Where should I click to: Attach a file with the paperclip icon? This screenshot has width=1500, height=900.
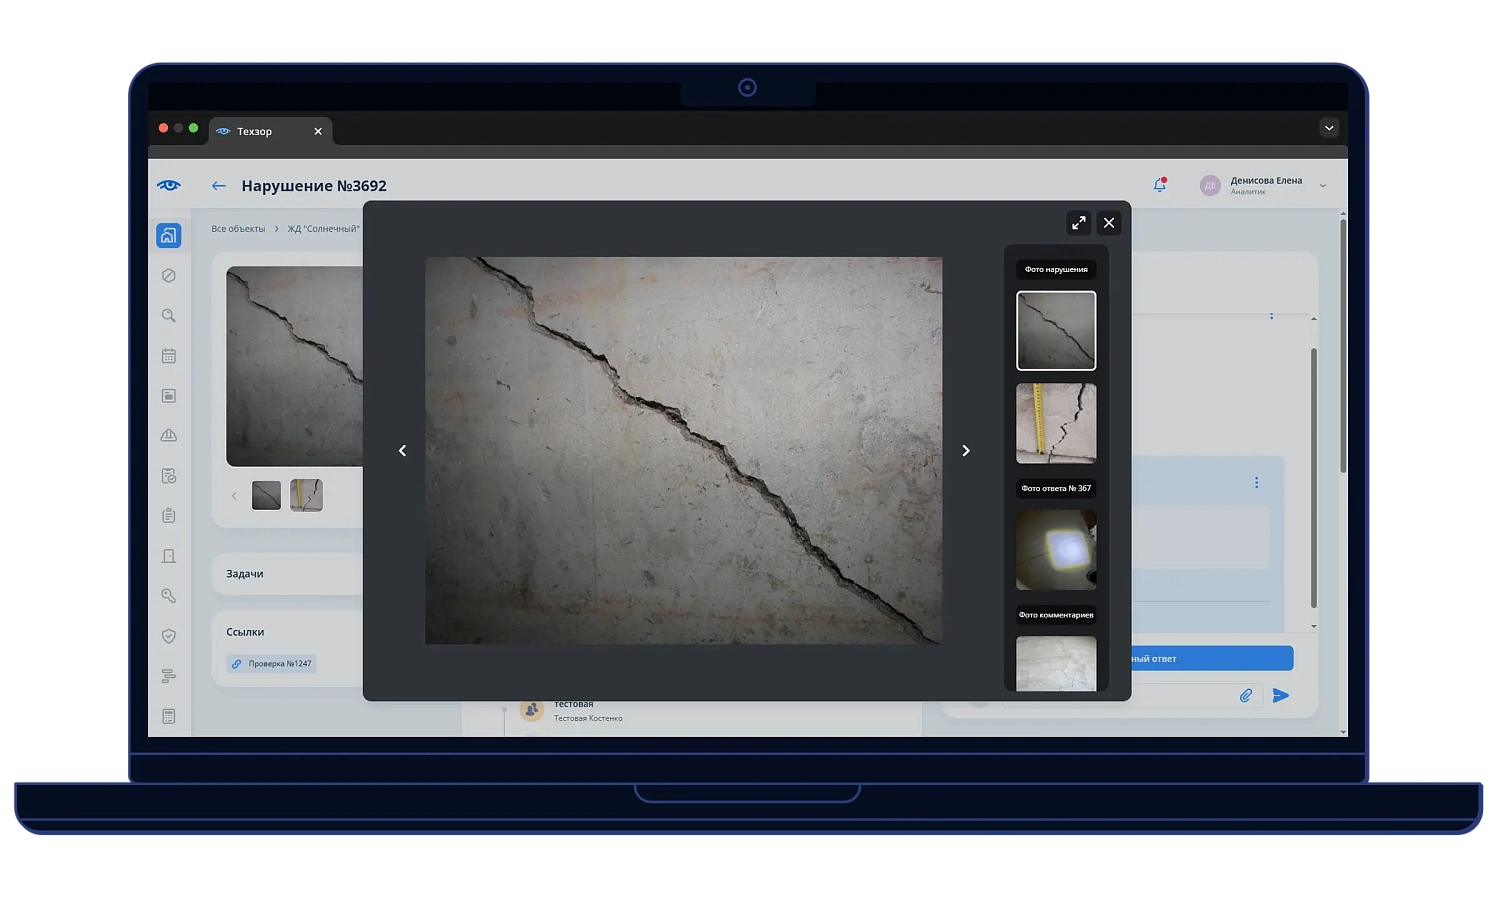click(x=1246, y=696)
